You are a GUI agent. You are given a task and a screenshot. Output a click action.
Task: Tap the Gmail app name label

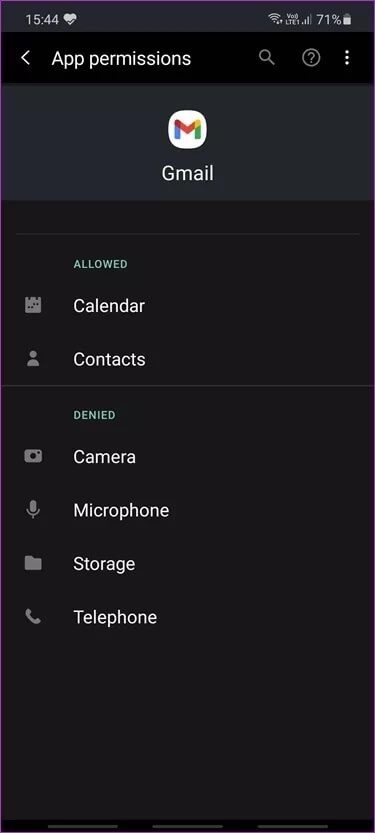(188, 173)
